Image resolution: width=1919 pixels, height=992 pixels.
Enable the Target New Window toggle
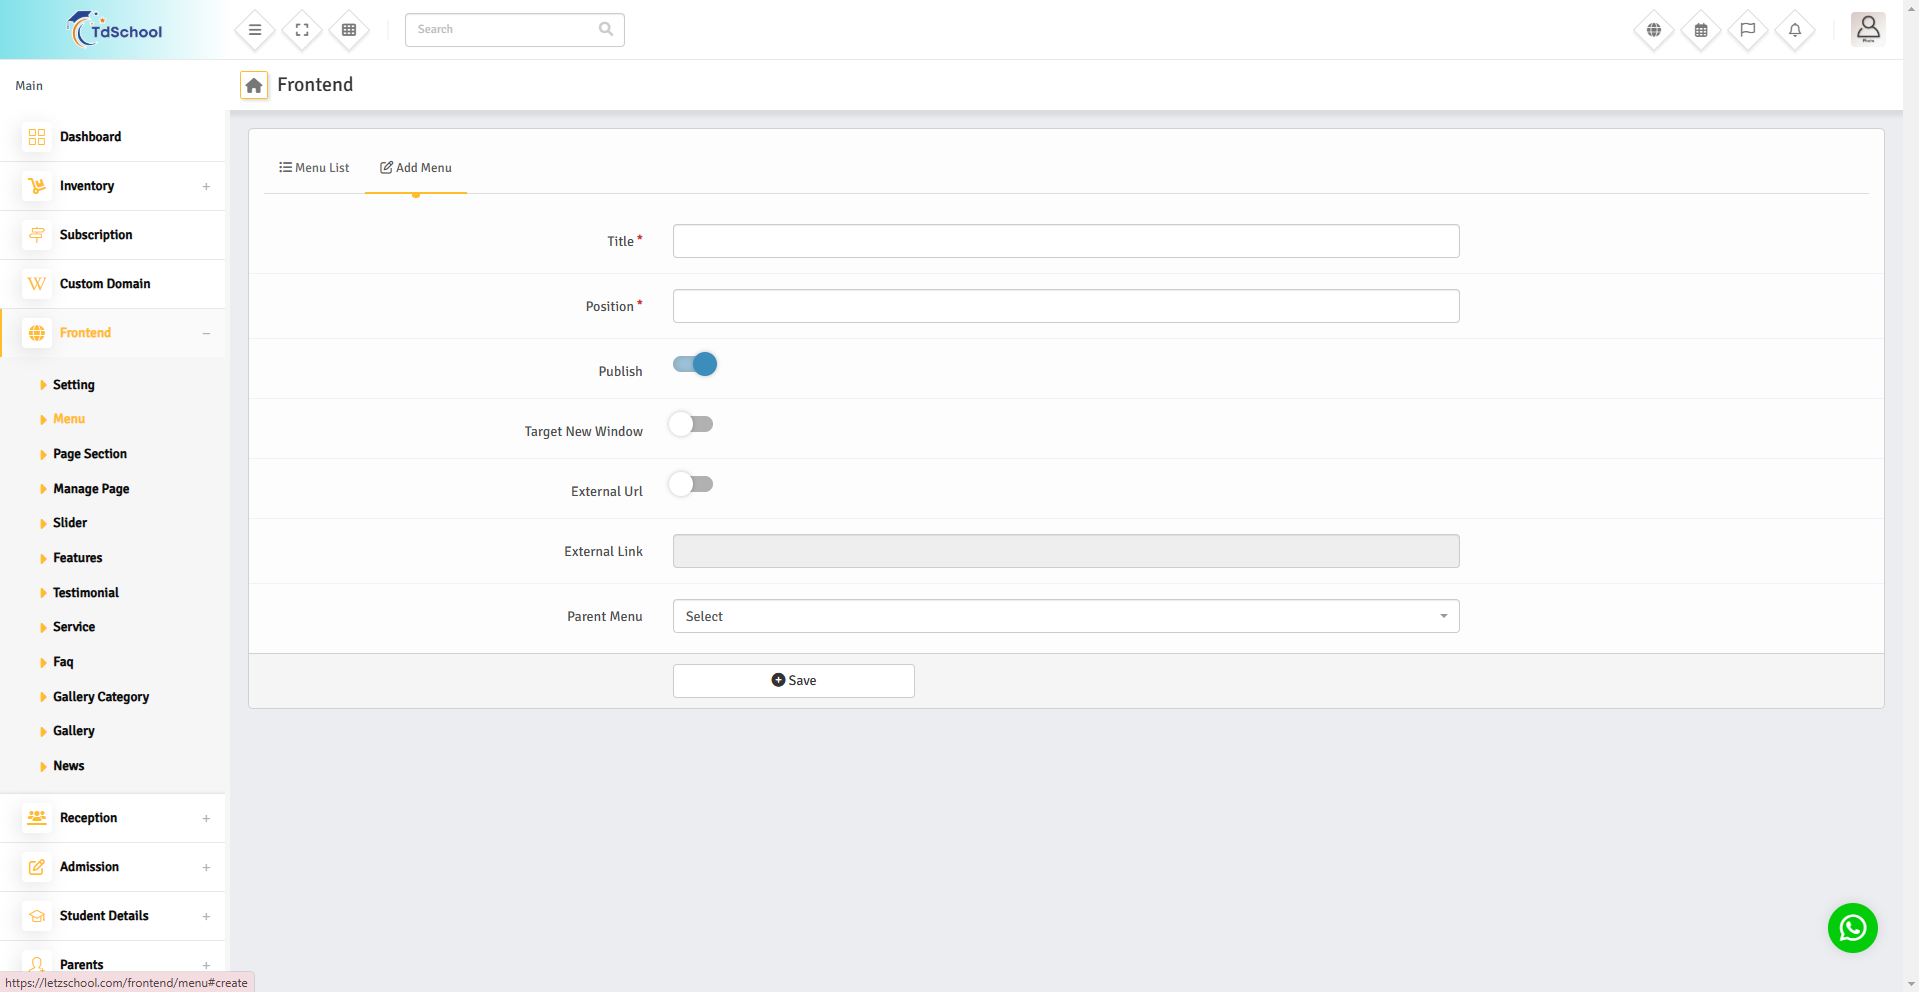[691, 424]
